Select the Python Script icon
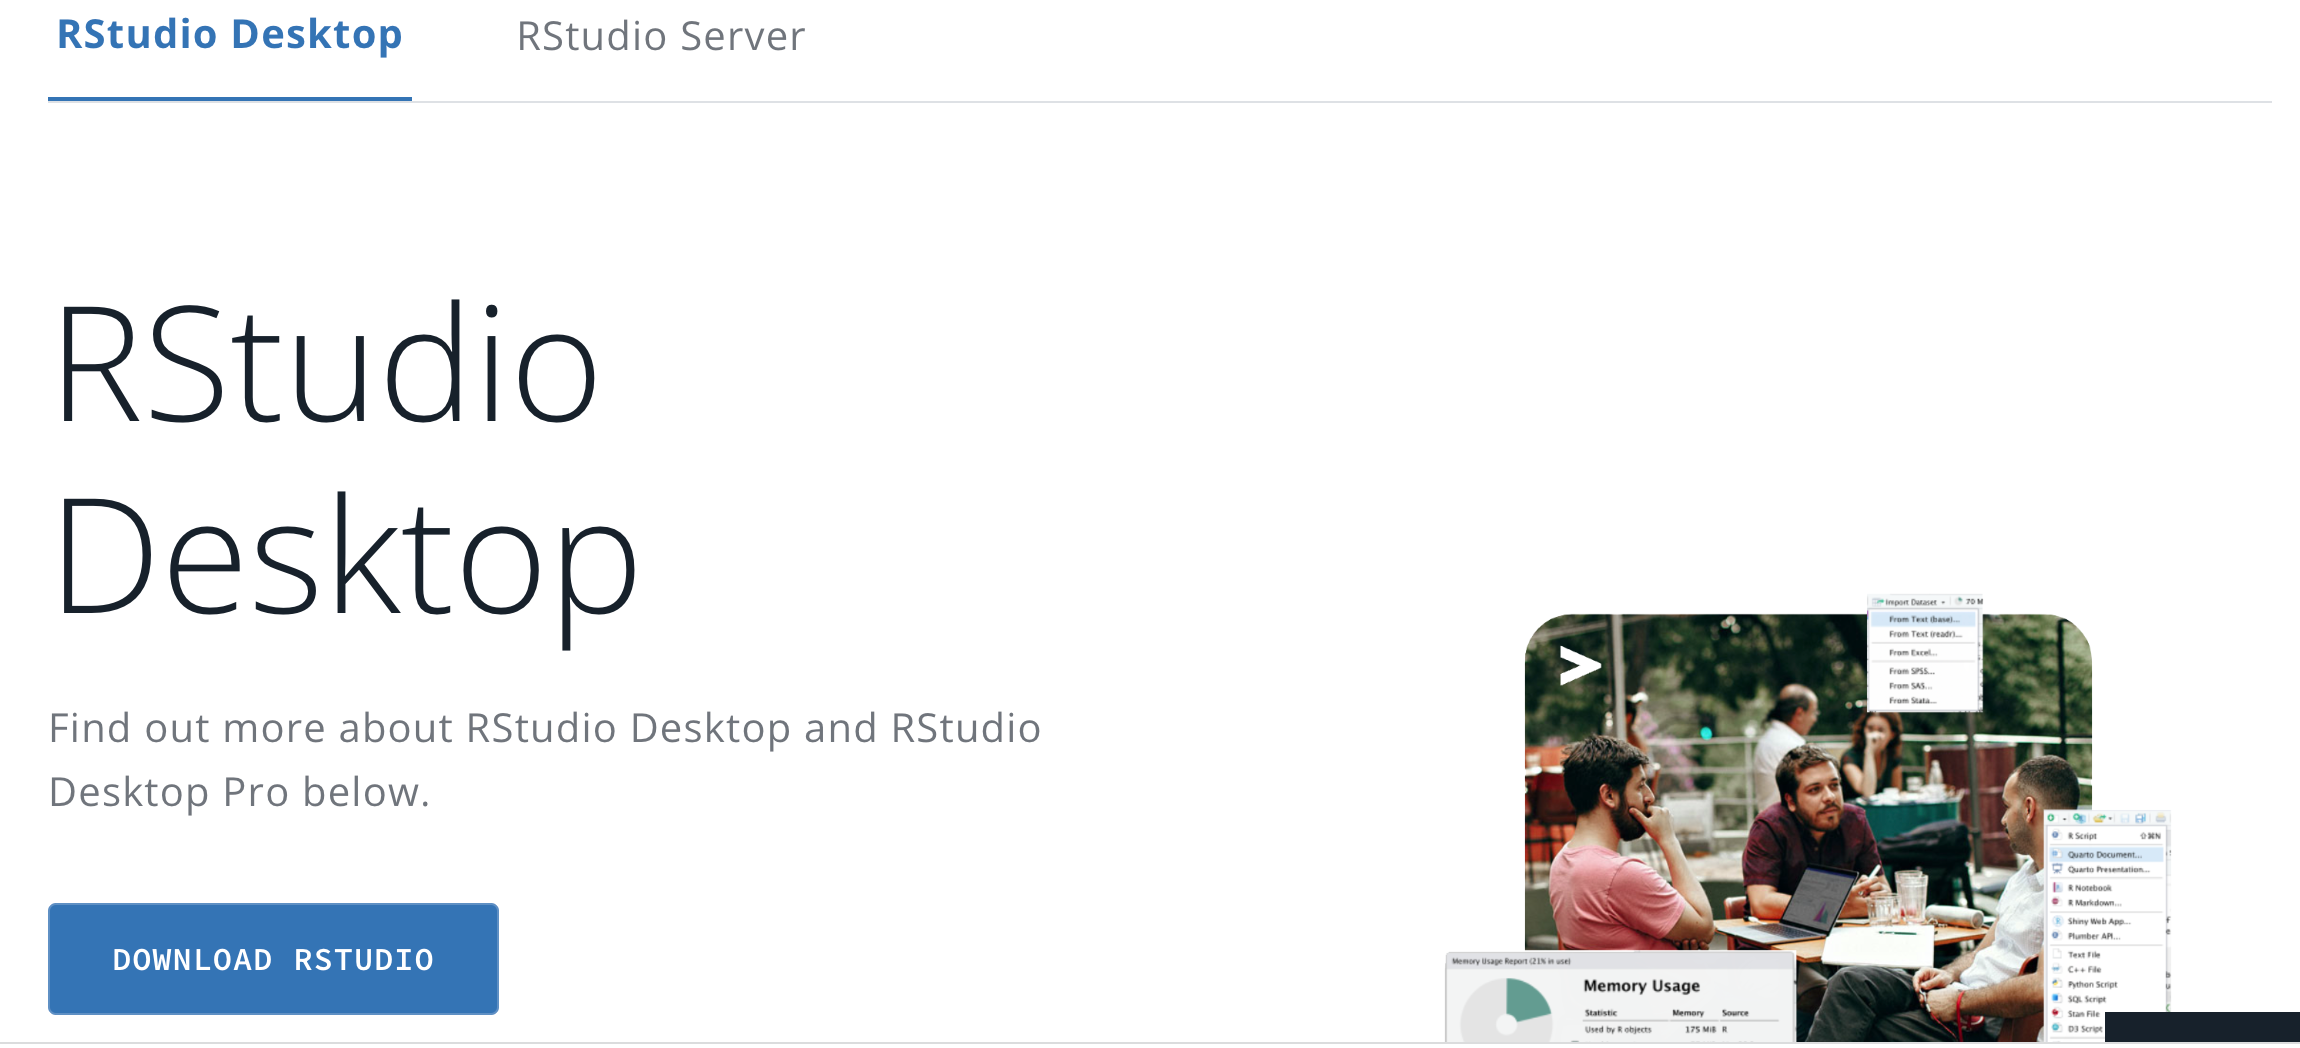2300x1048 pixels. click(2056, 983)
